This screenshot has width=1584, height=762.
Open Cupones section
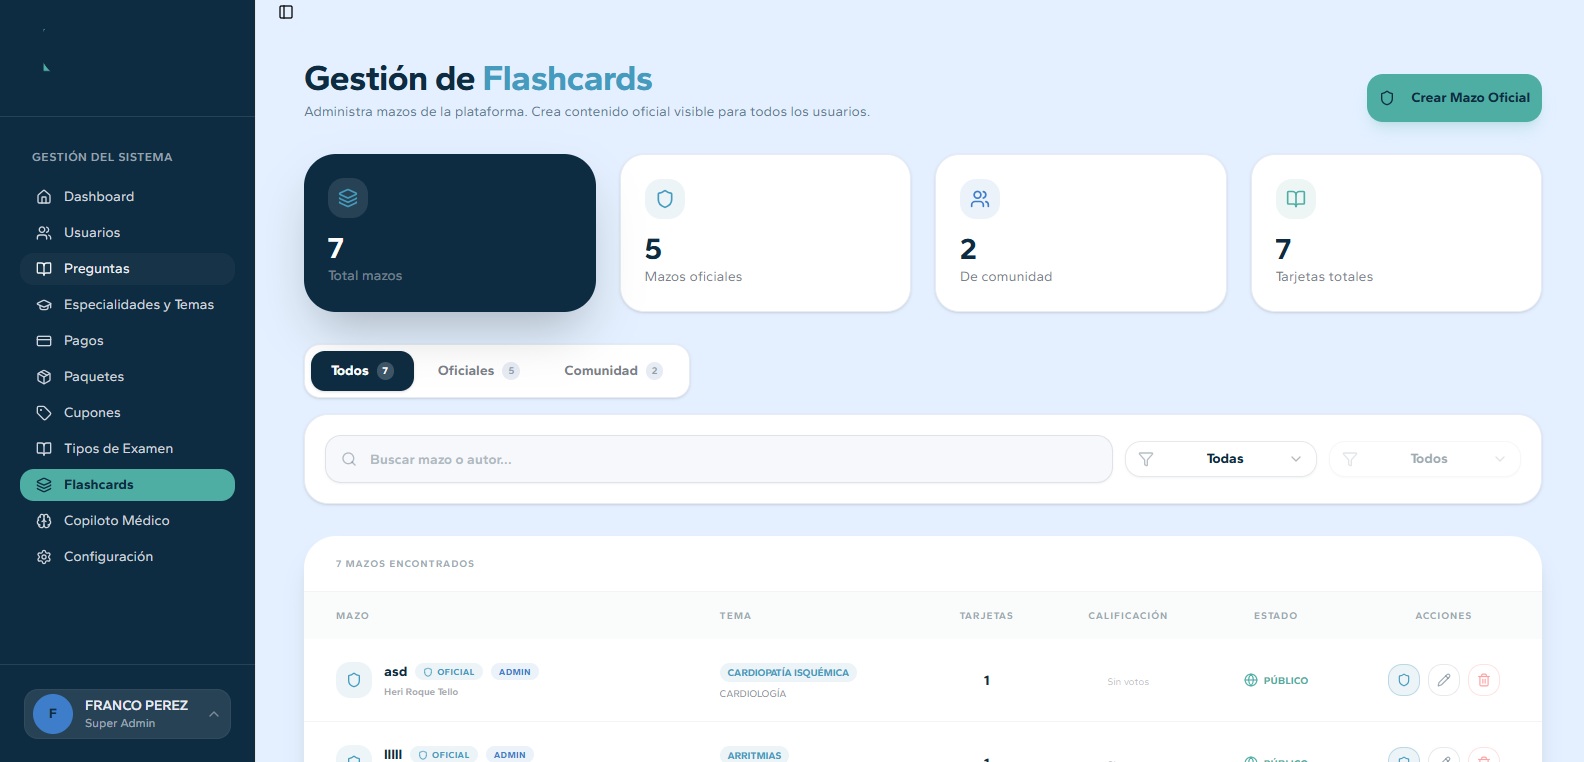click(127, 413)
